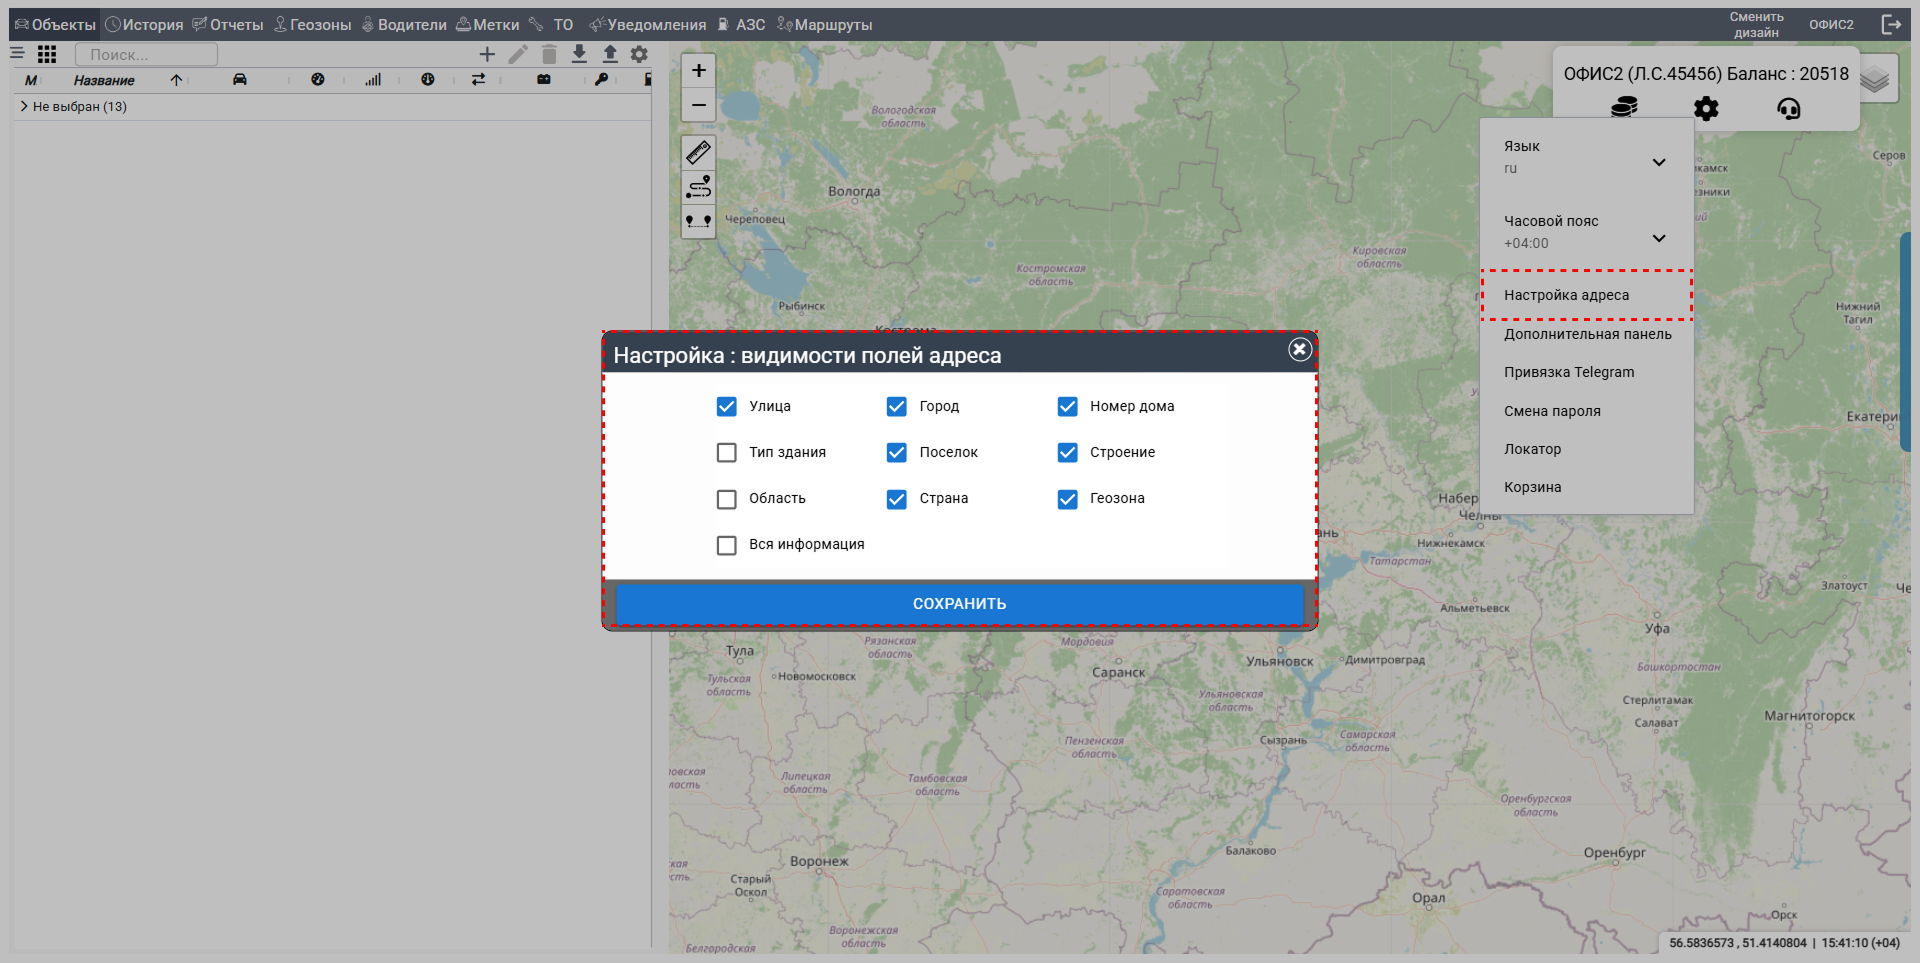Open the headset support icon
Viewport: 1920px width, 963px height.
point(1788,108)
